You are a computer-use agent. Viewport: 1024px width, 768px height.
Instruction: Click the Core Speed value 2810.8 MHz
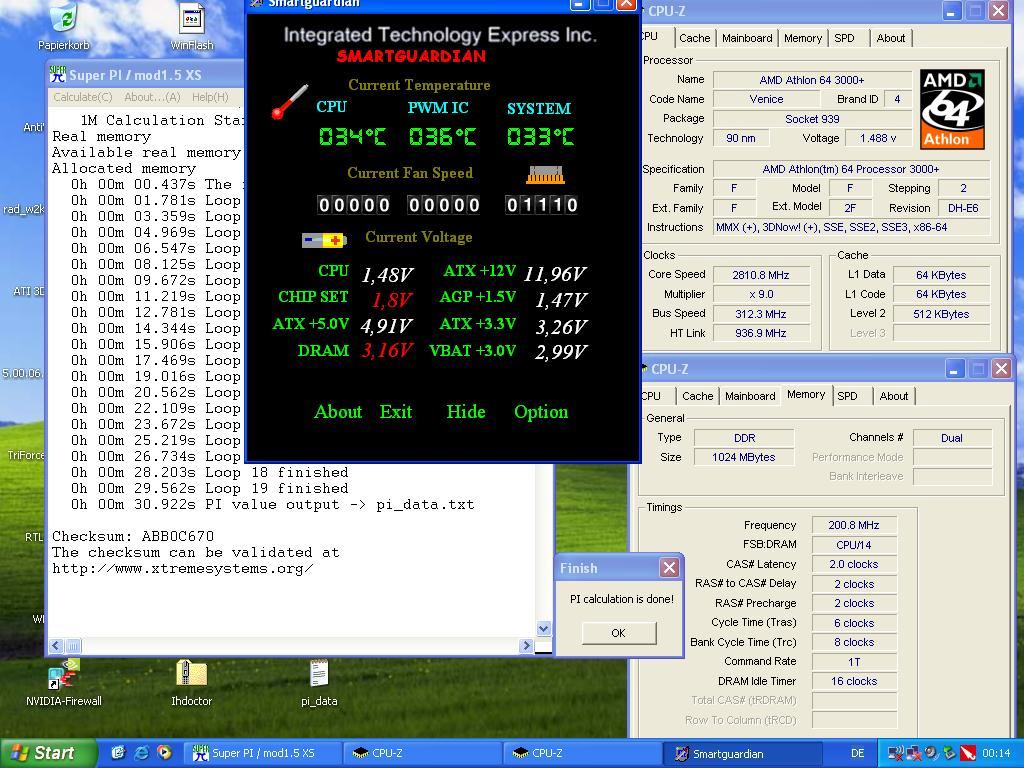click(x=761, y=275)
